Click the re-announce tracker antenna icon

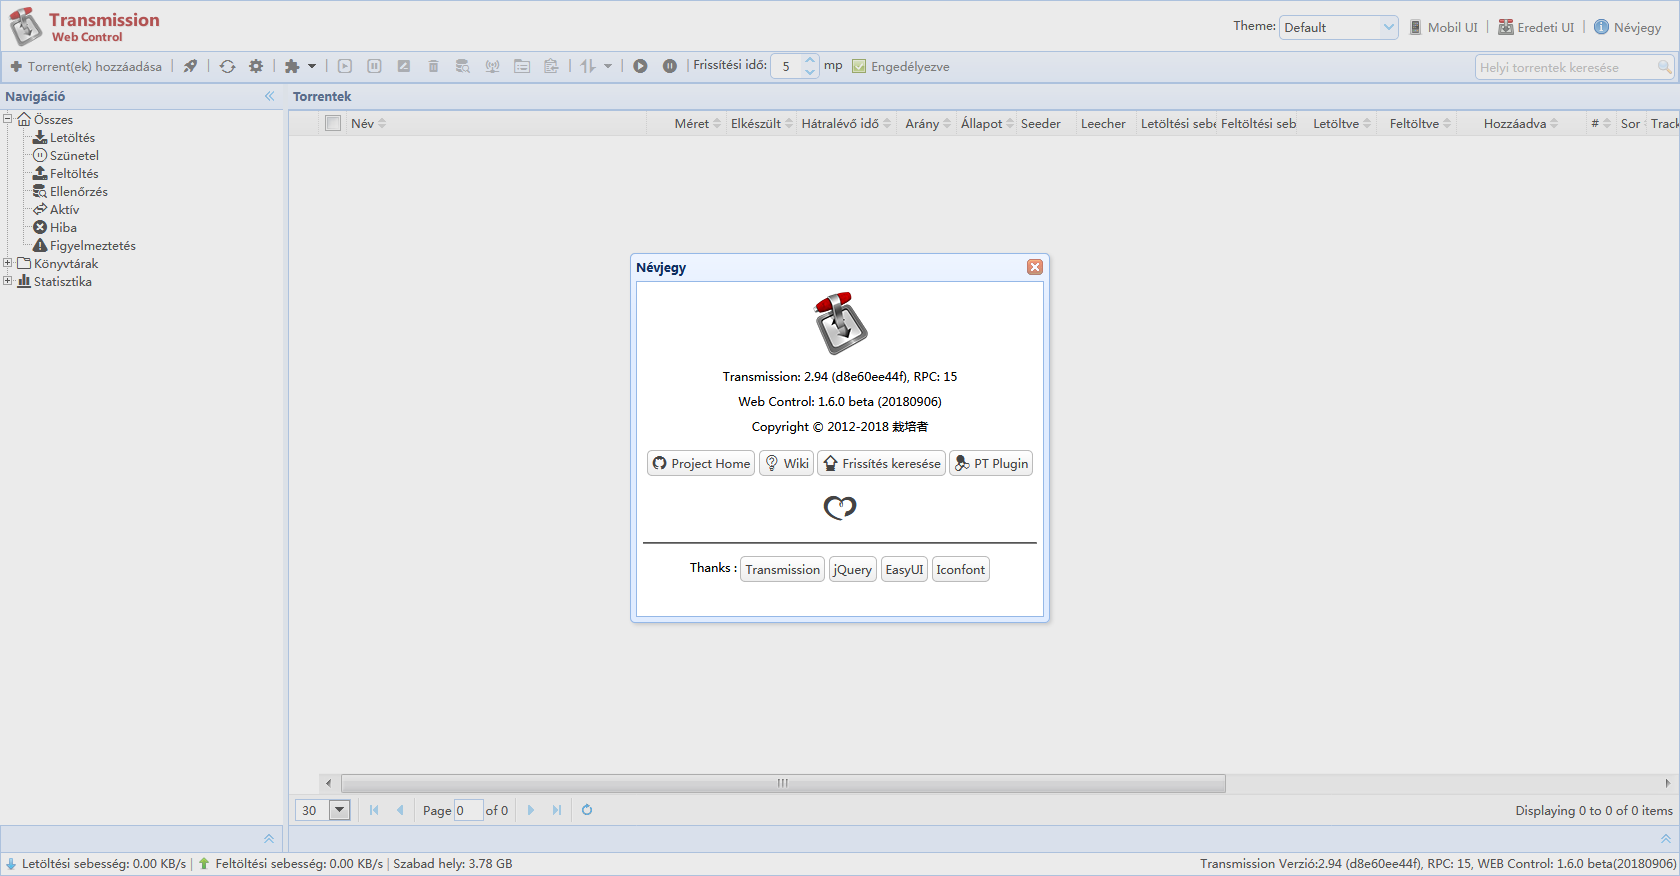coord(492,66)
